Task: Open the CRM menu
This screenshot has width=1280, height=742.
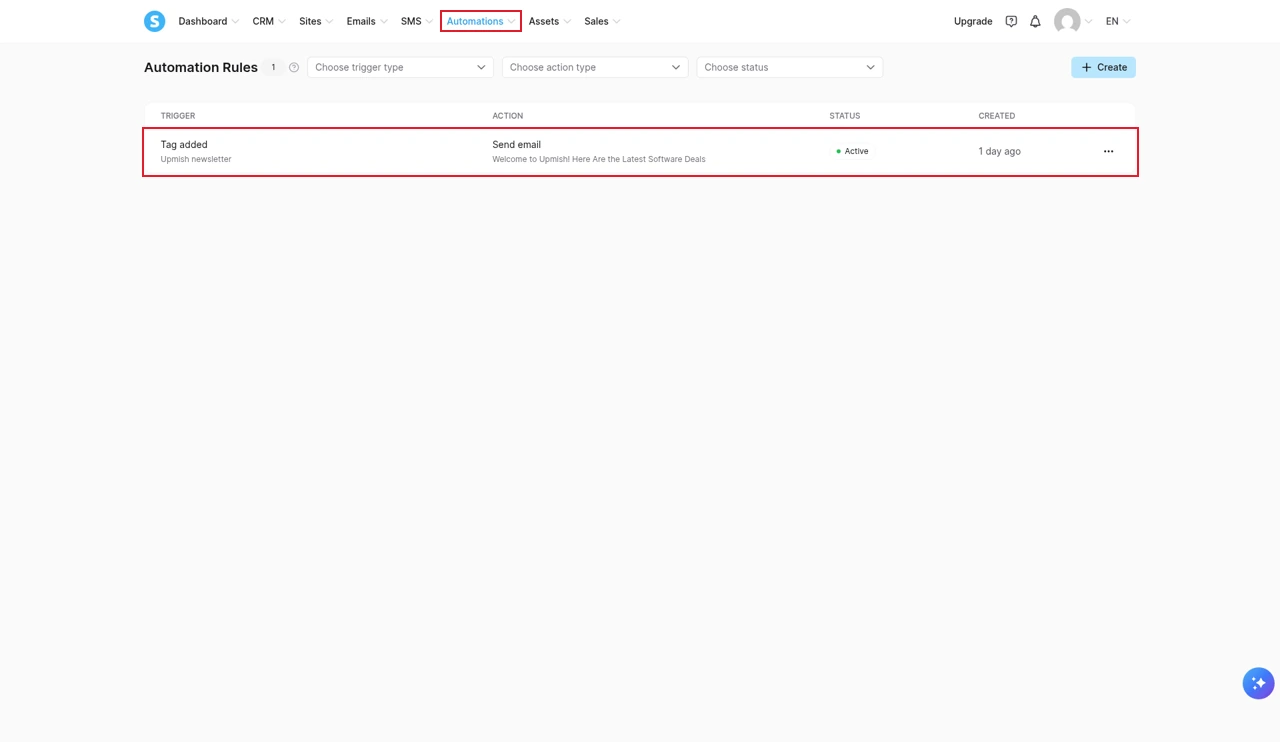Action: (269, 21)
